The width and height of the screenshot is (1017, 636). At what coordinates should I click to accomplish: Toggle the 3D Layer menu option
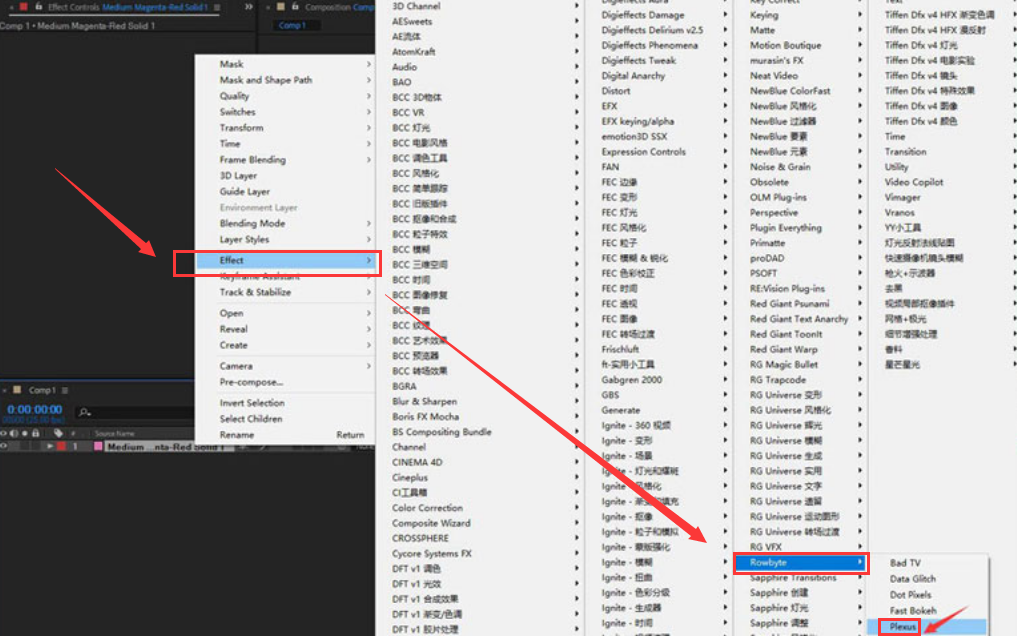(x=285, y=176)
